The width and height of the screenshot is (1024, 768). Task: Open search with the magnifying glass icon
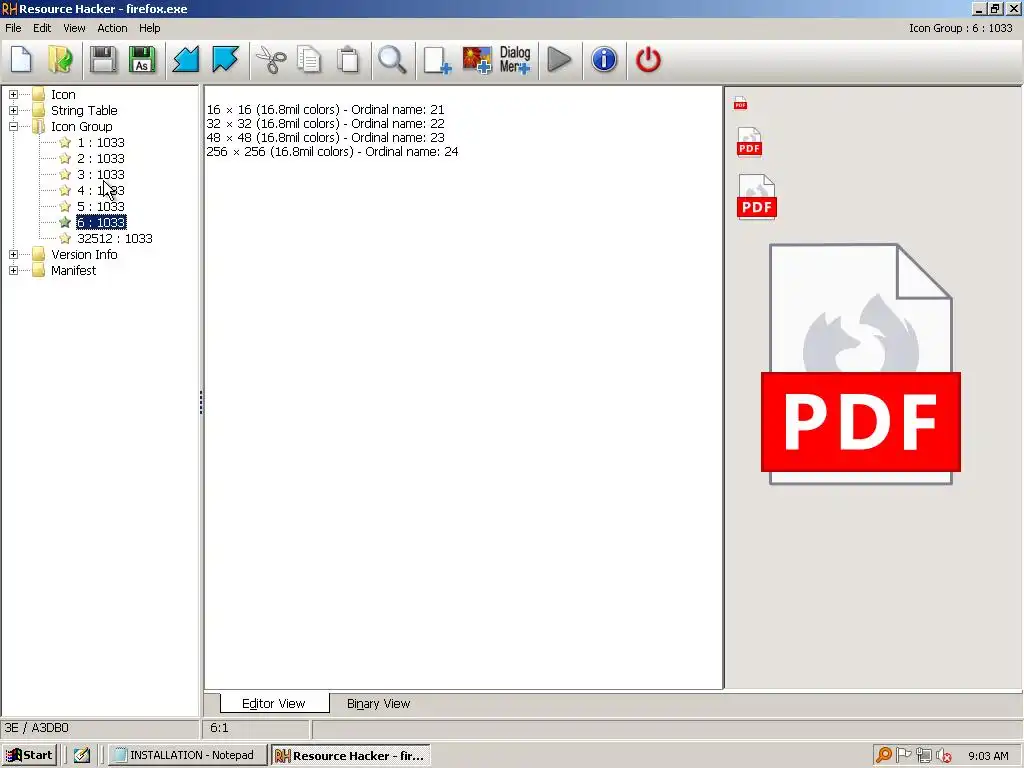[x=392, y=60]
